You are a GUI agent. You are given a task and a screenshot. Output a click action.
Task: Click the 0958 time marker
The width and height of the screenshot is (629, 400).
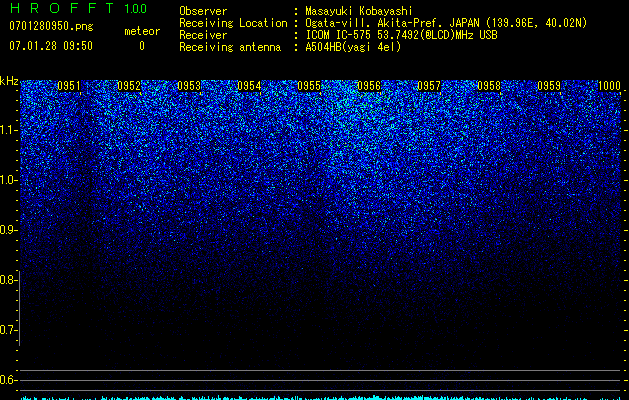489,86
